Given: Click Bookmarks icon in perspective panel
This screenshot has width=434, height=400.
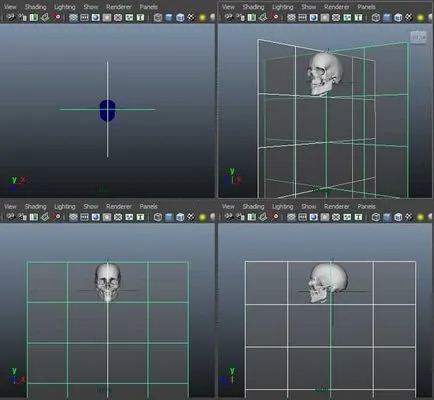Looking at the screenshot, I should pyautogui.click(x=252, y=17).
